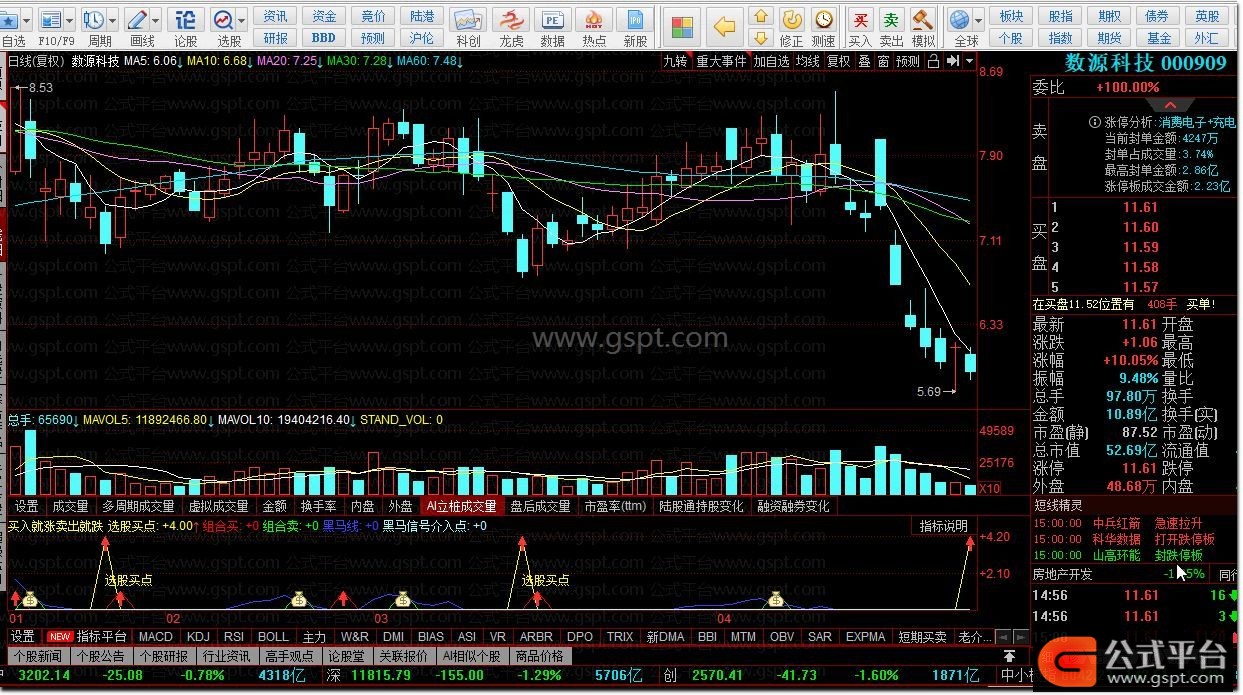Screen dimensions: 1243x695
Task: Click the 周期 clock icon
Action: point(93,19)
